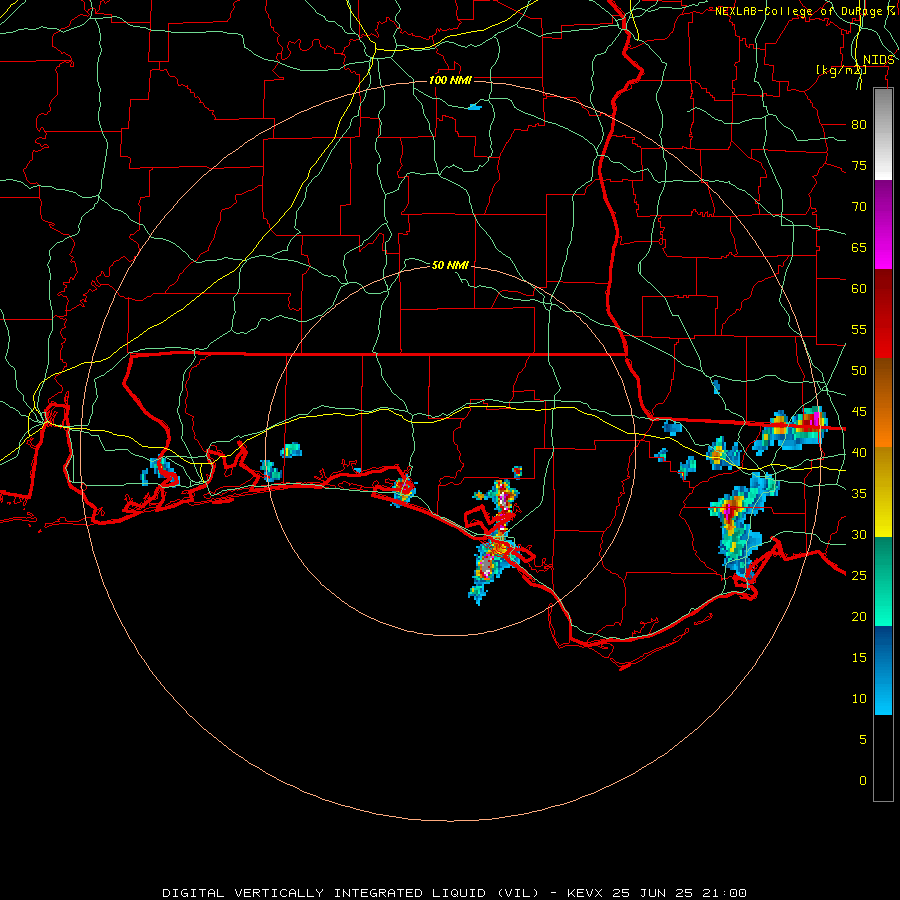
Task: Click the 0 value on the VIL scale
Action: pyautogui.click(x=863, y=781)
